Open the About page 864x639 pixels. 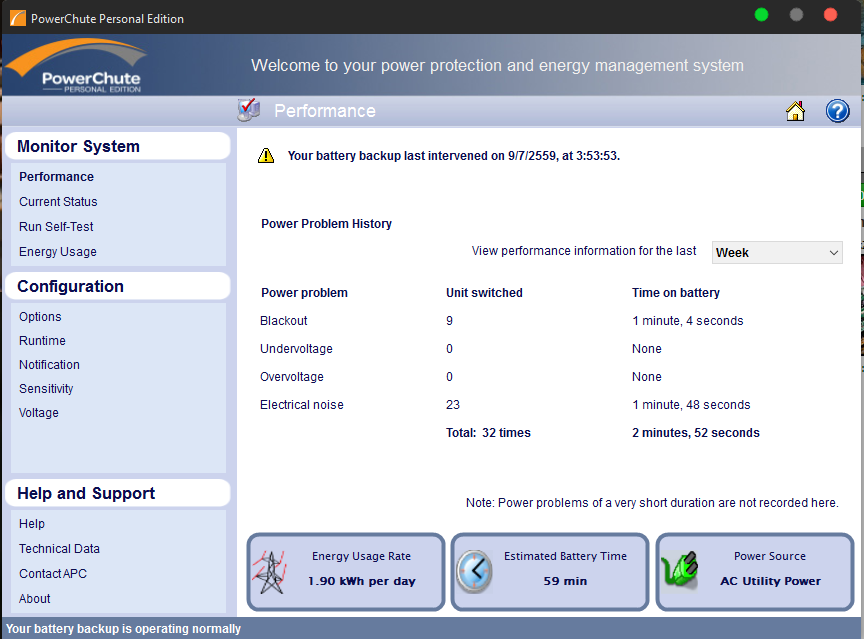tap(34, 599)
